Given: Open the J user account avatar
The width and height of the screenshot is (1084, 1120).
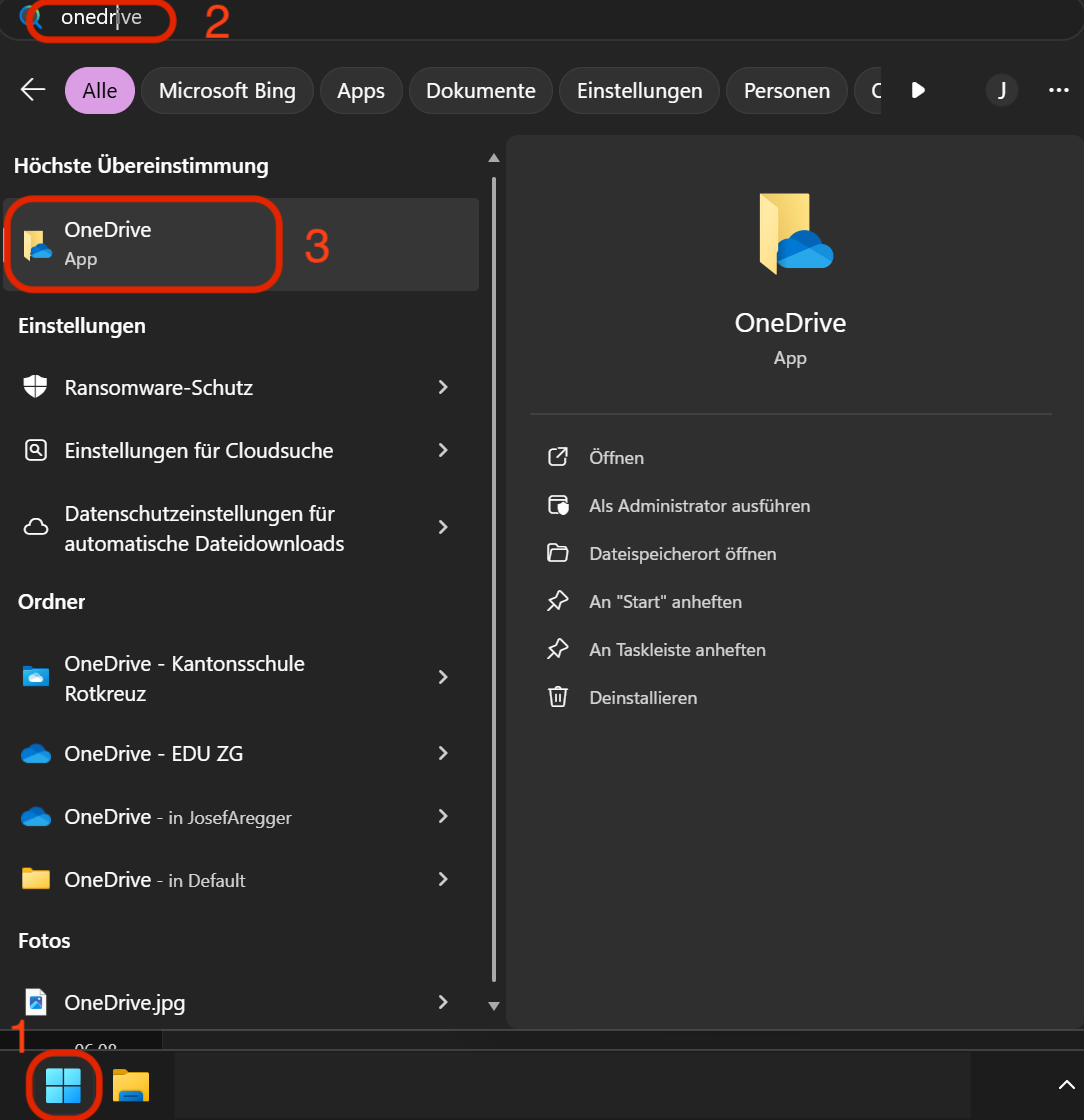Looking at the screenshot, I should (1002, 90).
